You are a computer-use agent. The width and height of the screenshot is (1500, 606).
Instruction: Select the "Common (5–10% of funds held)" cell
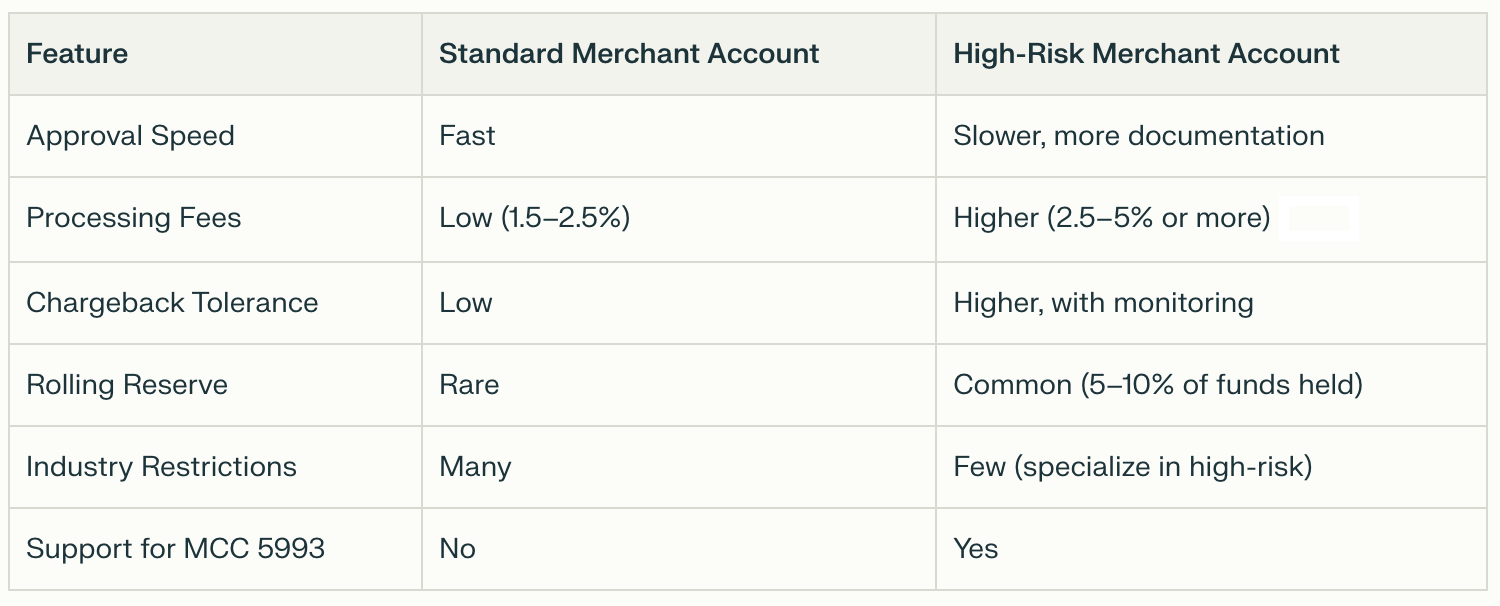point(1157,385)
